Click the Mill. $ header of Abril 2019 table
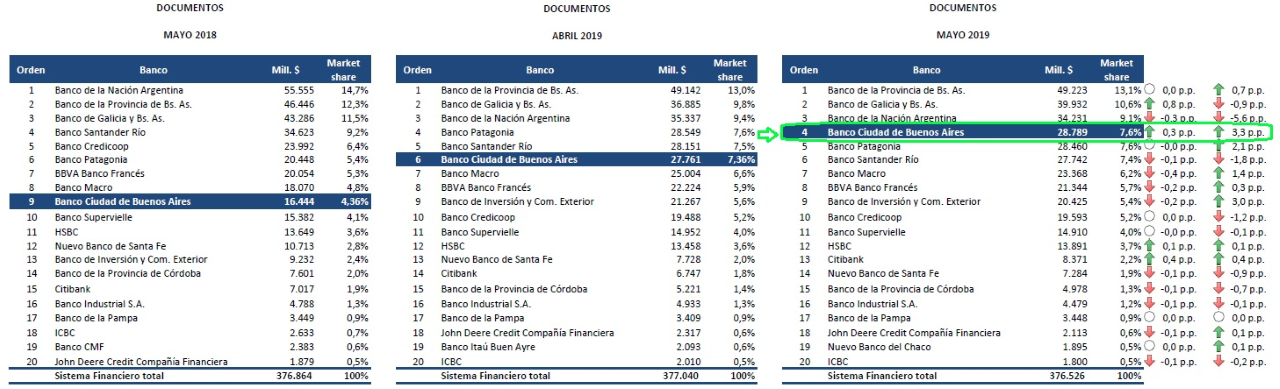 tap(672, 70)
